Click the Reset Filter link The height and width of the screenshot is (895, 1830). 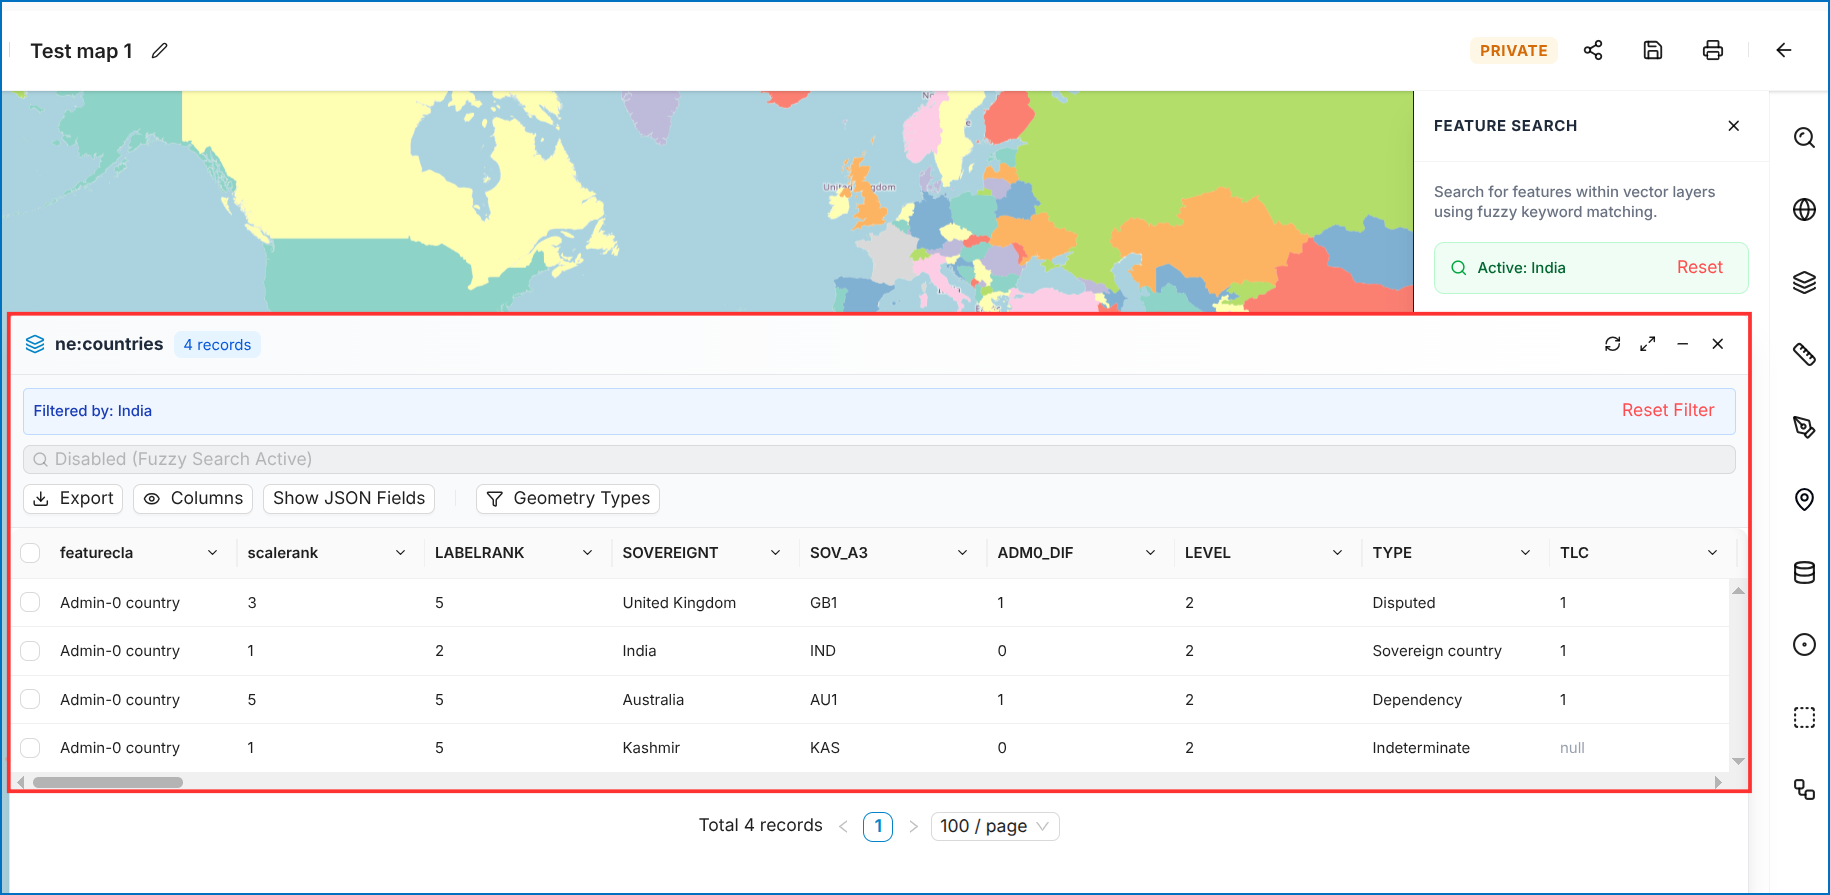[1668, 410]
